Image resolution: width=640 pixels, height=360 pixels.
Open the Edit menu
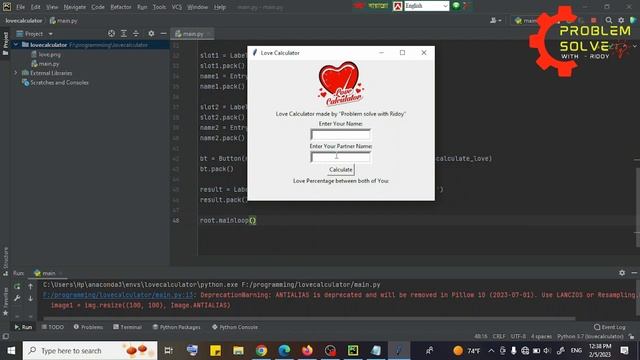(36, 7)
